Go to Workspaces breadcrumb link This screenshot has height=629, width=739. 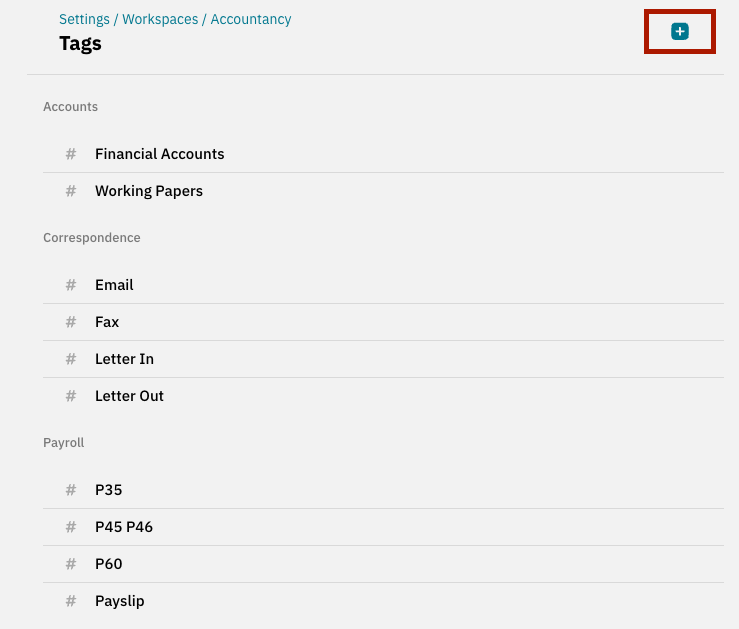point(160,19)
